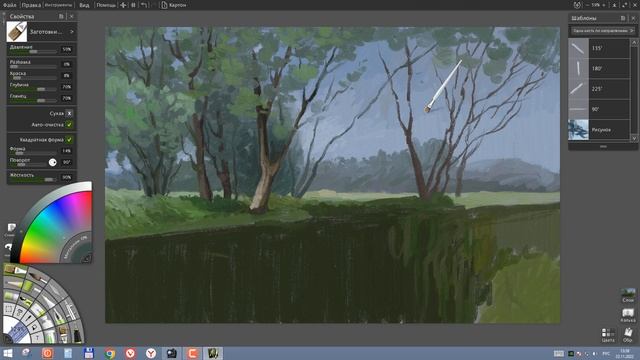Click the Давление 59% value field
The width and height of the screenshot is (640, 360).
(67, 49)
